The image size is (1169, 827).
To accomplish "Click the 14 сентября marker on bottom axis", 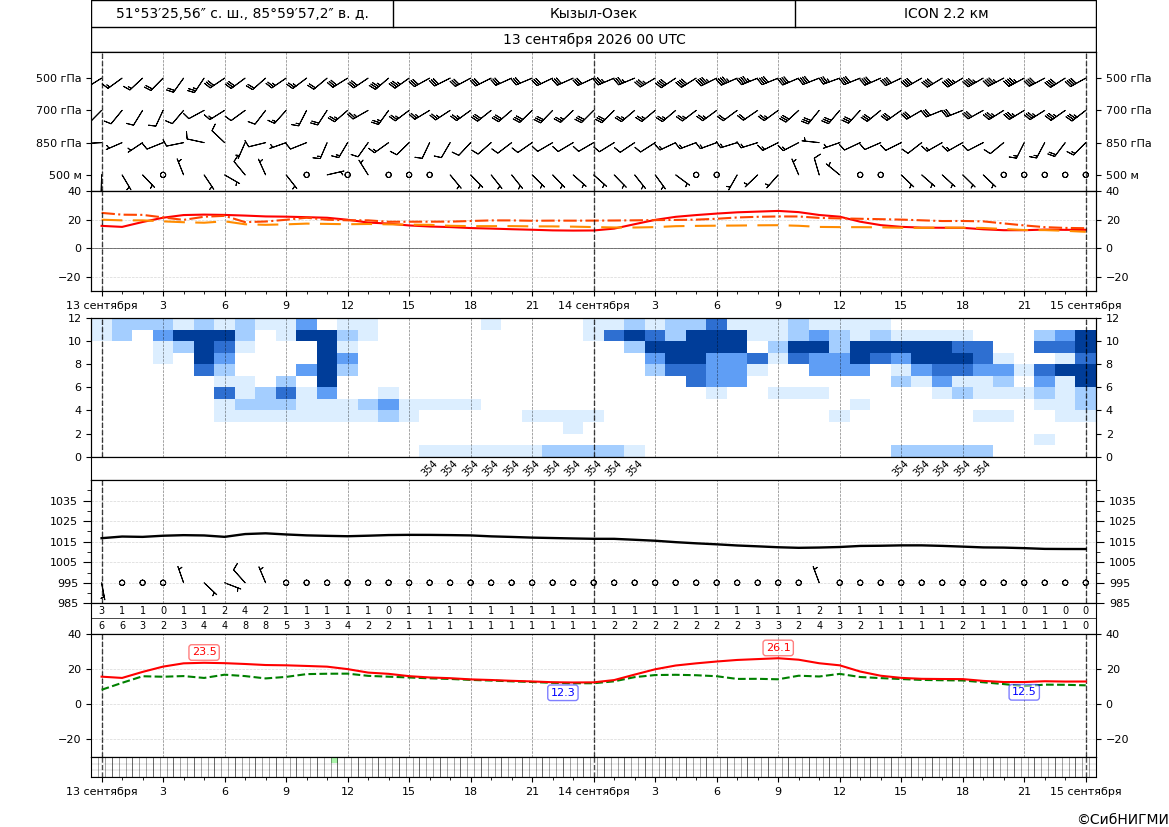I will tap(593, 791).
